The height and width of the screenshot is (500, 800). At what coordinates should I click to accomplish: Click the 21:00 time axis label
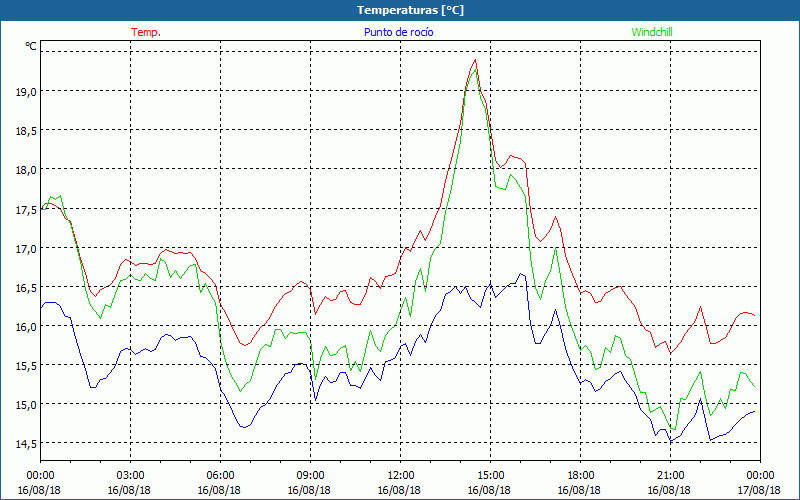(x=670, y=476)
